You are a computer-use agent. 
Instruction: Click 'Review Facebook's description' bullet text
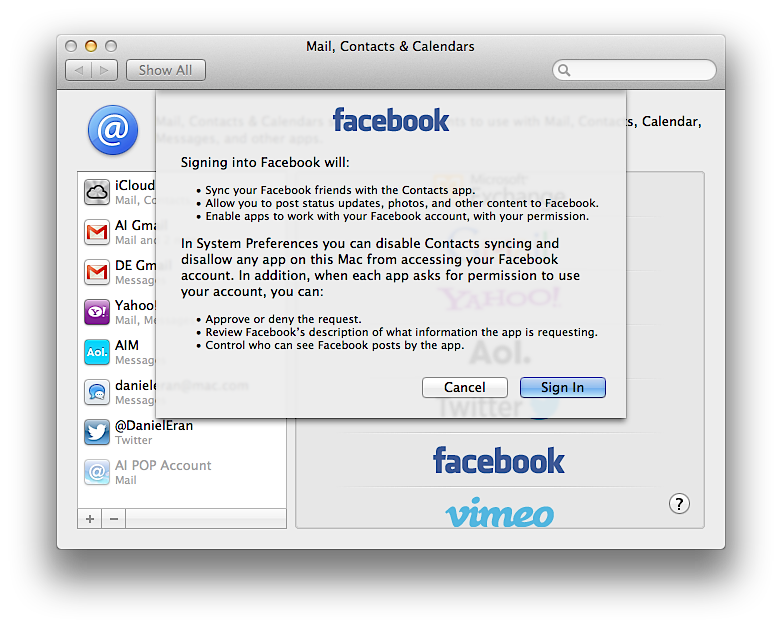point(401,332)
